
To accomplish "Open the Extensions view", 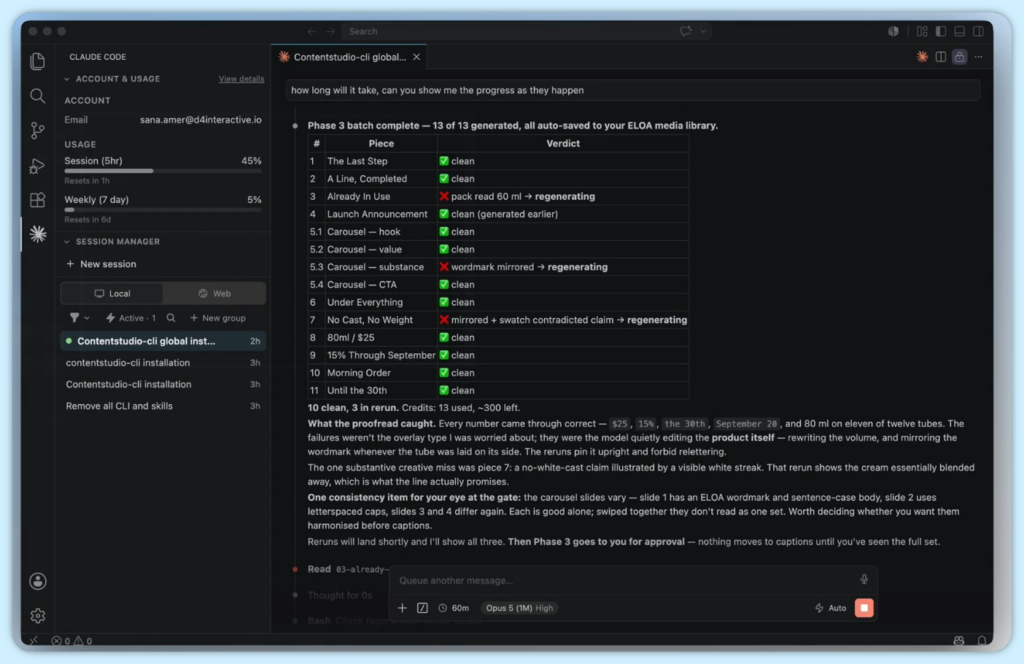I will (x=38, y=199).
